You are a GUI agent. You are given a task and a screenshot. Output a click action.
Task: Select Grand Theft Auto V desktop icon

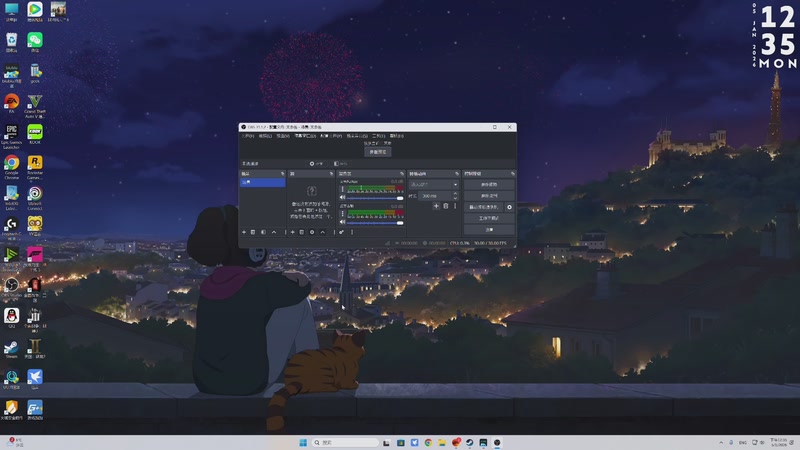35,106
